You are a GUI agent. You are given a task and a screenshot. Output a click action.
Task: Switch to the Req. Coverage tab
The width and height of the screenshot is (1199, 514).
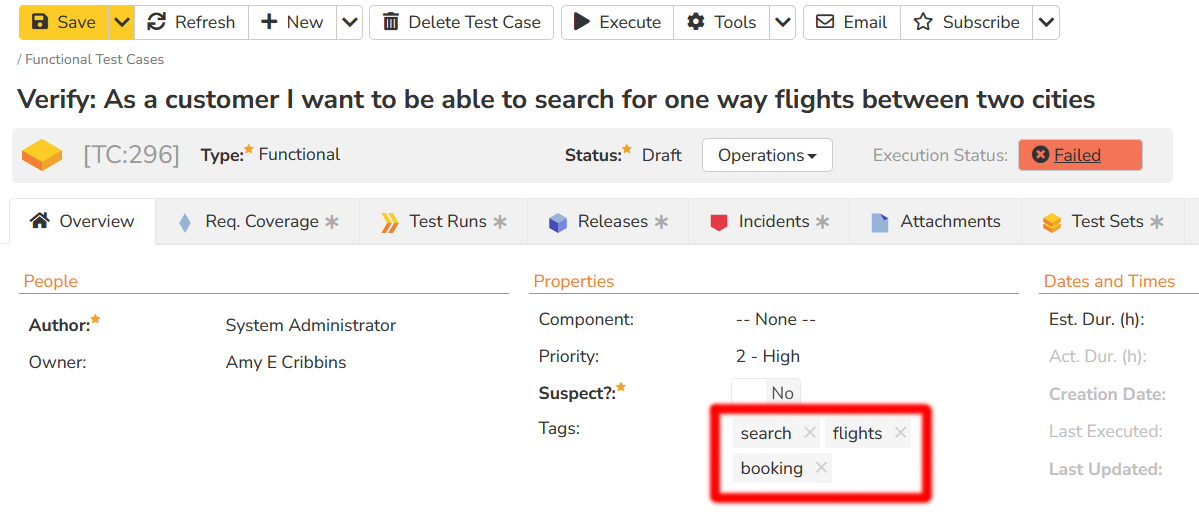258,222
